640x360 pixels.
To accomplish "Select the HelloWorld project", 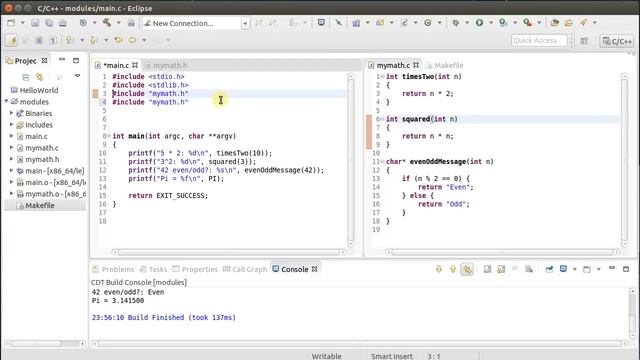I will 39,90.
